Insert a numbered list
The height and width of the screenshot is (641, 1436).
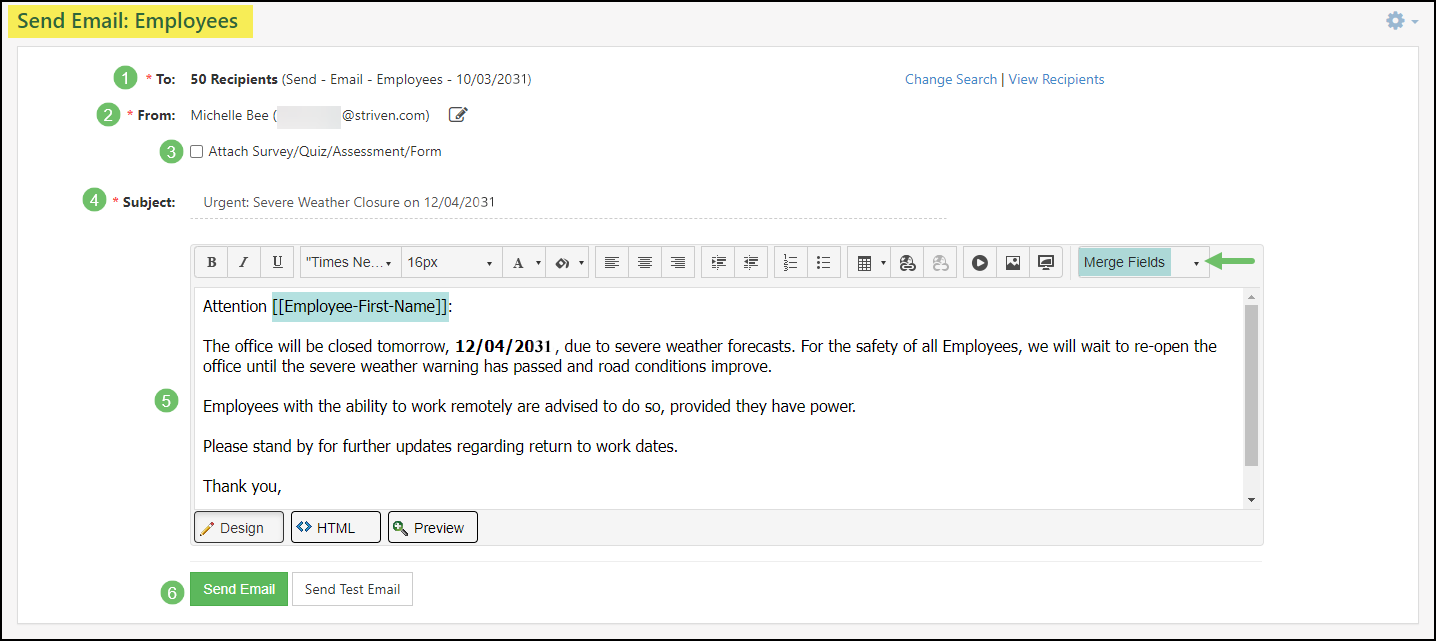click(x=791, y=262)
